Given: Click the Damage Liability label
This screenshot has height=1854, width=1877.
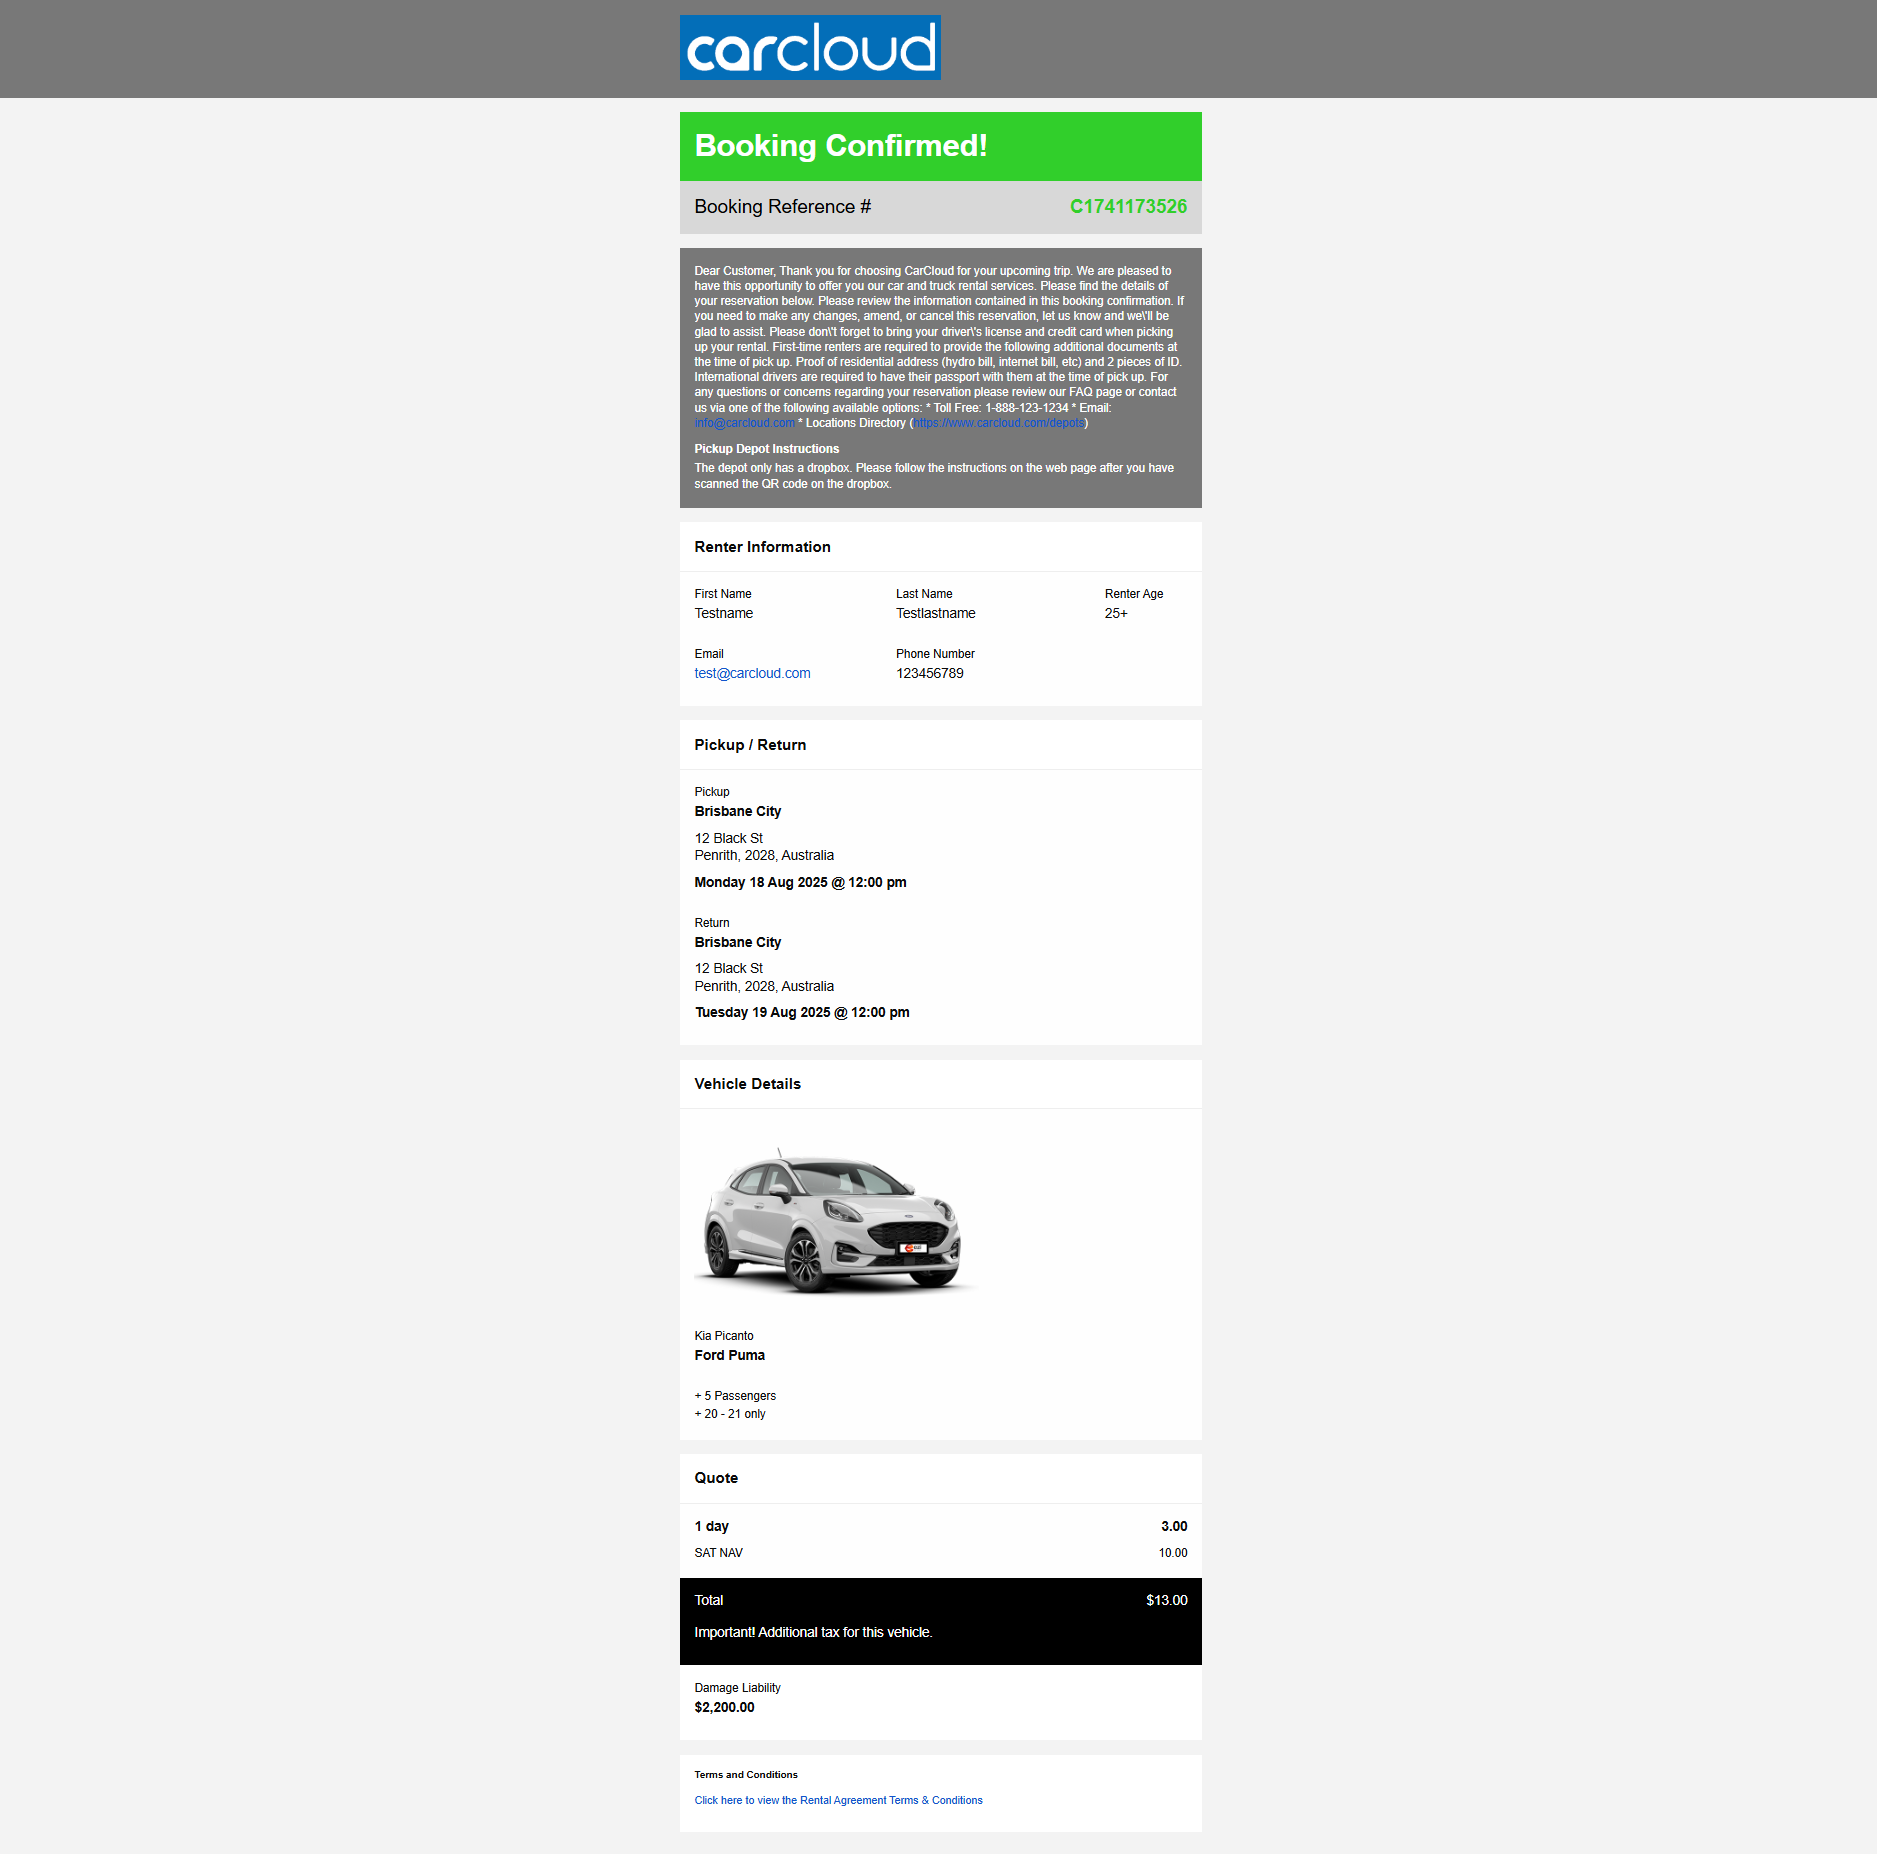Looking at the screenshot, I should pos(737,1688).
